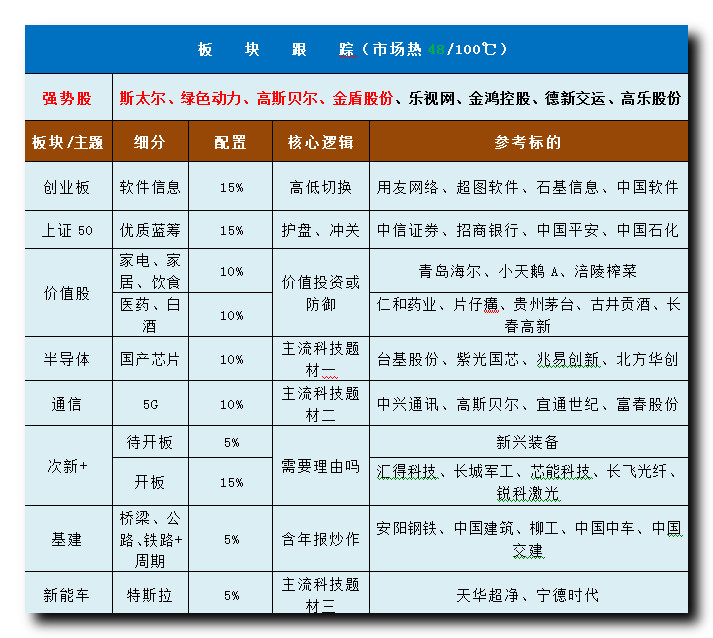The image size is (713, 638).
Task: Select the 高低切换 core logic cell
Action: tap(320, 187)
